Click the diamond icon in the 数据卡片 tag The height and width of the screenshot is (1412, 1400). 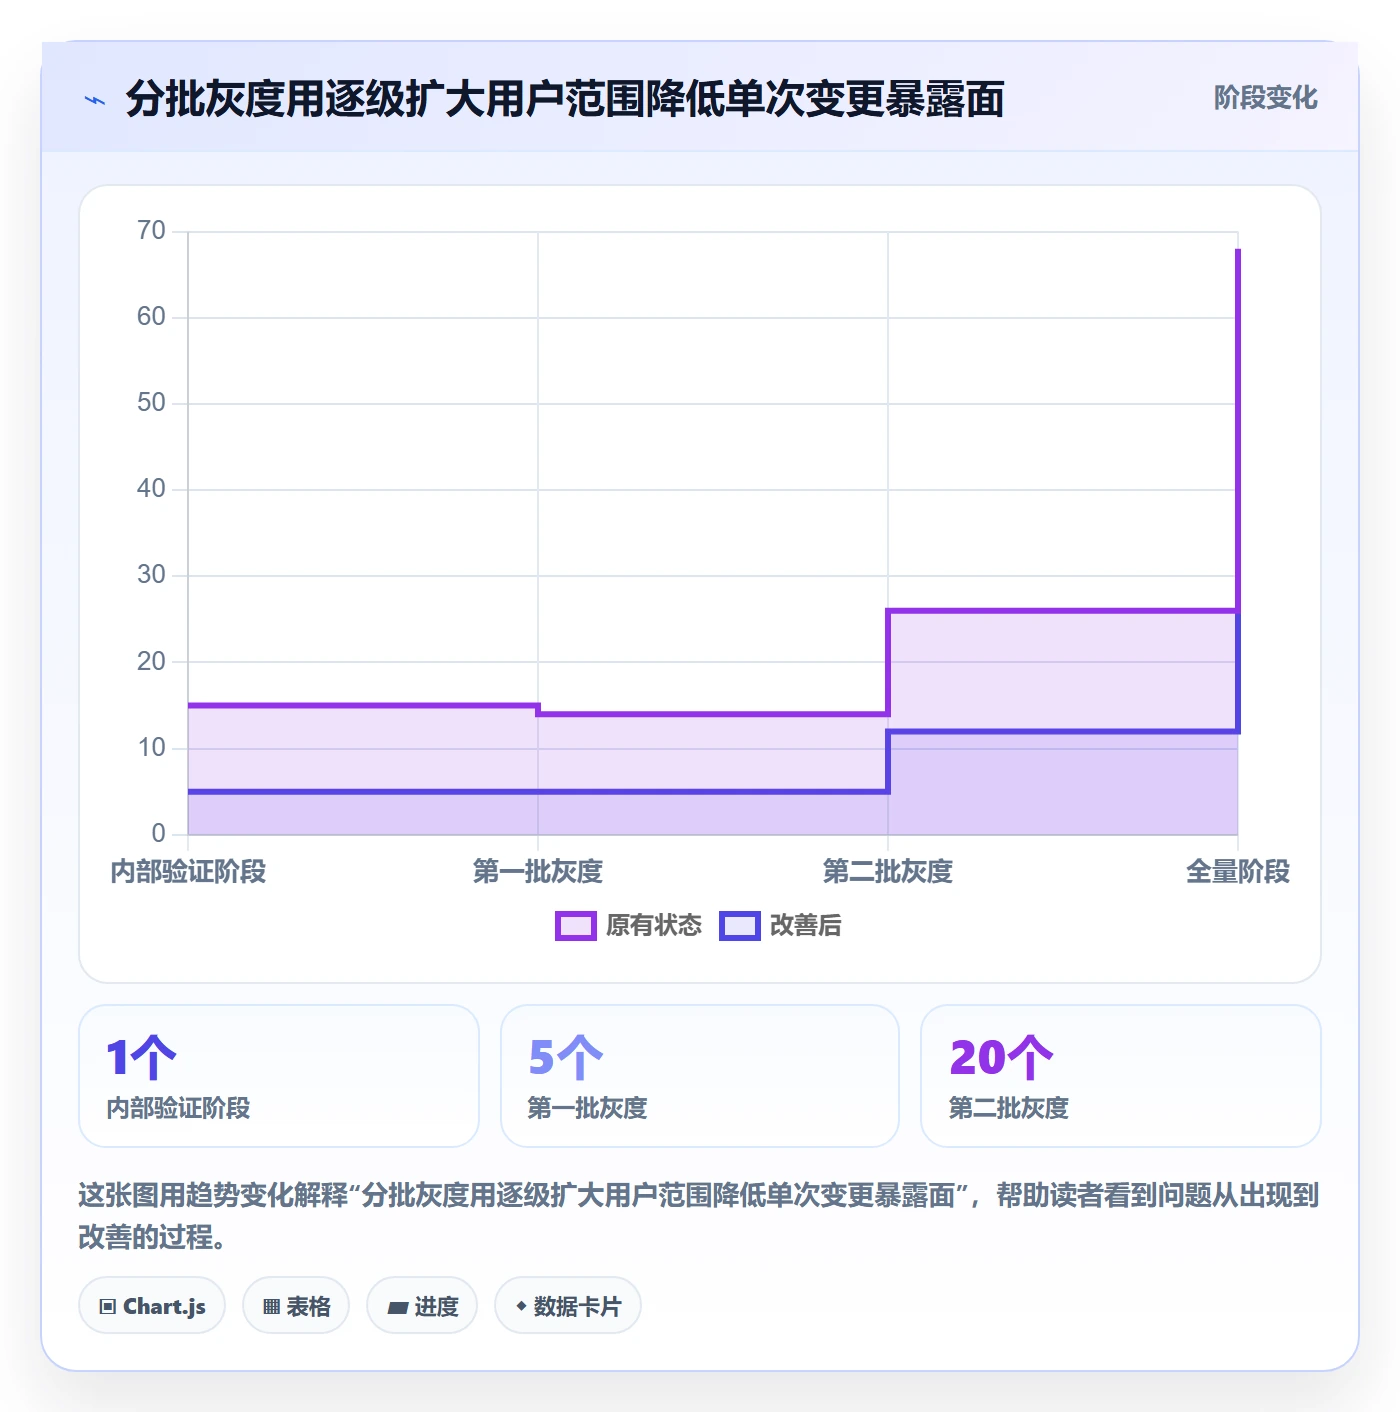pyautogui.click(x=521, y=1306)
